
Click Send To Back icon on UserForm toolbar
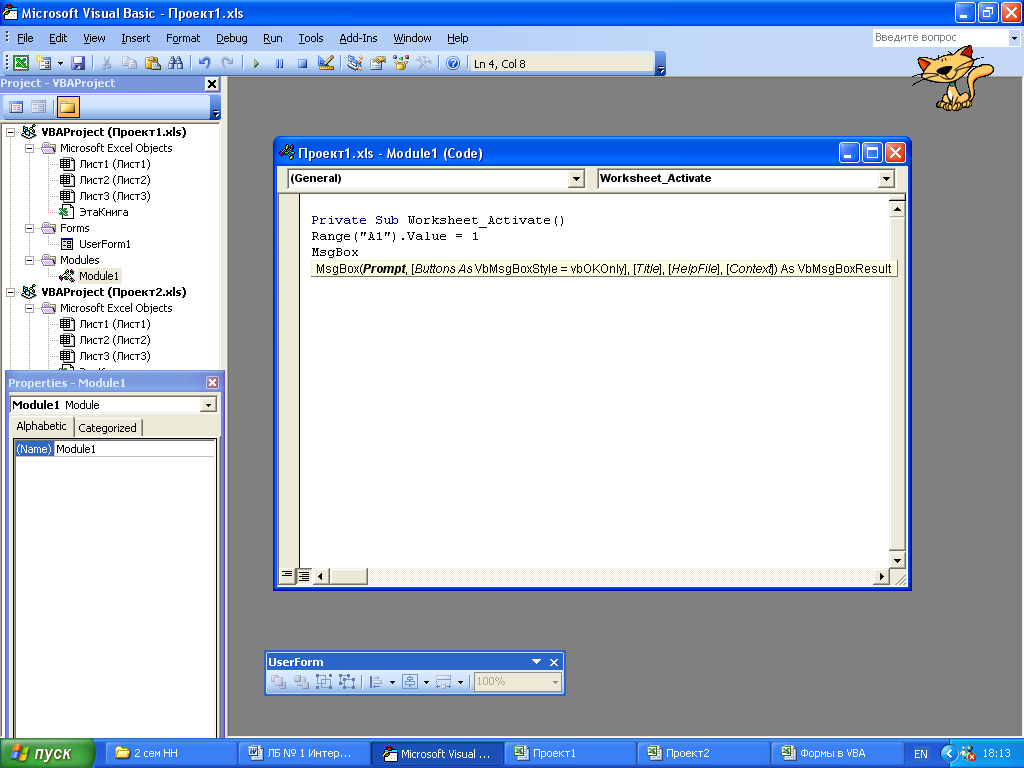pos(301,682)
